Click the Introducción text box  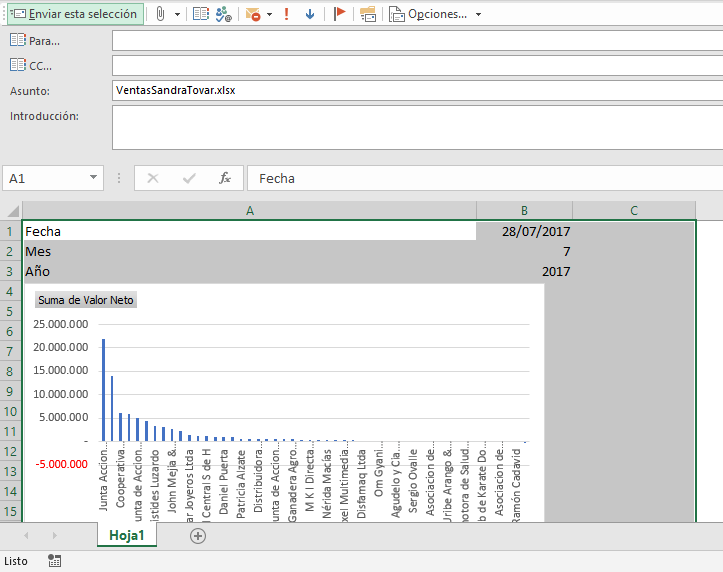417,127
